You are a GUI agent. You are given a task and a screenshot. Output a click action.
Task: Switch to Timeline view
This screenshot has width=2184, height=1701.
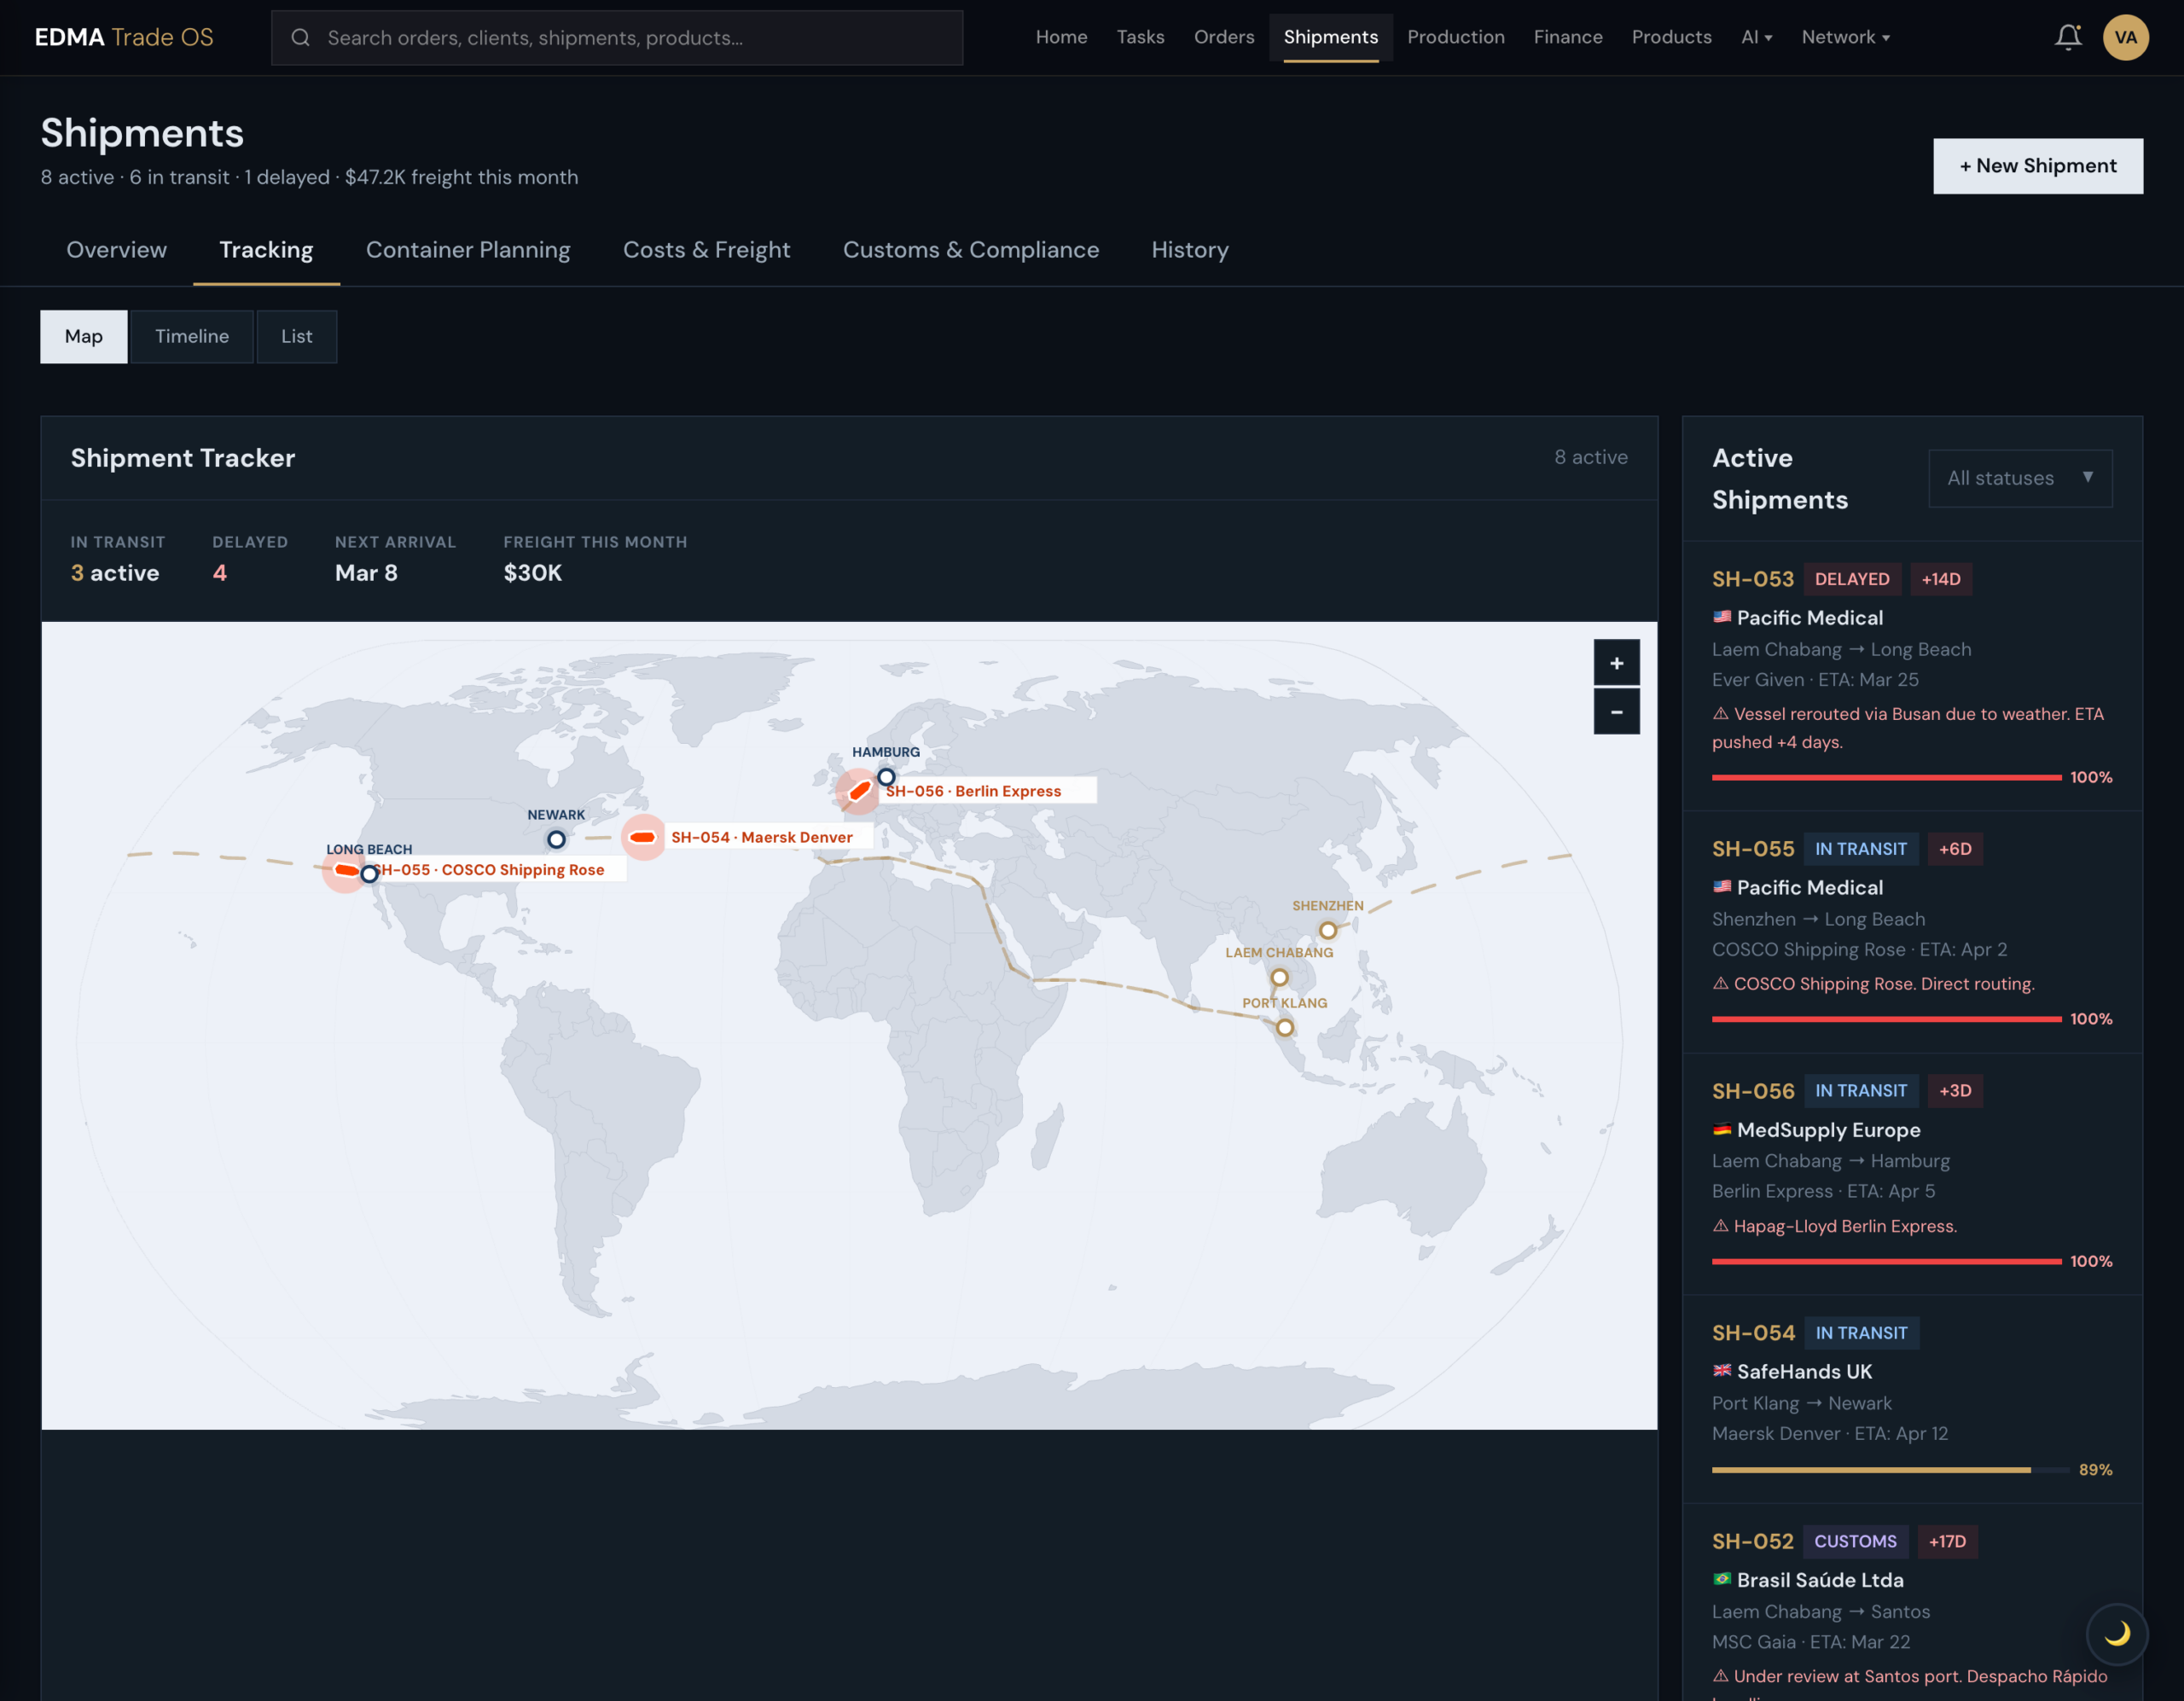point(192,336)
